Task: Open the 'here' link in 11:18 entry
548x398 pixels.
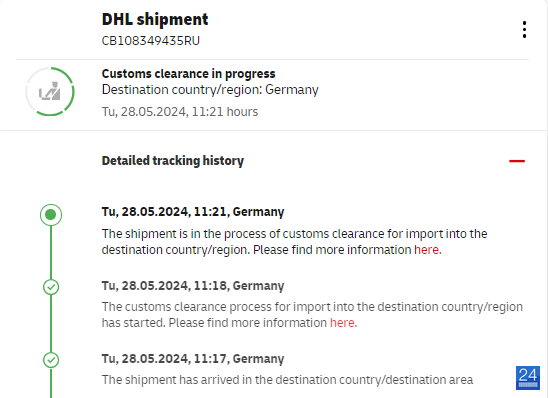Action: (344, 323)
